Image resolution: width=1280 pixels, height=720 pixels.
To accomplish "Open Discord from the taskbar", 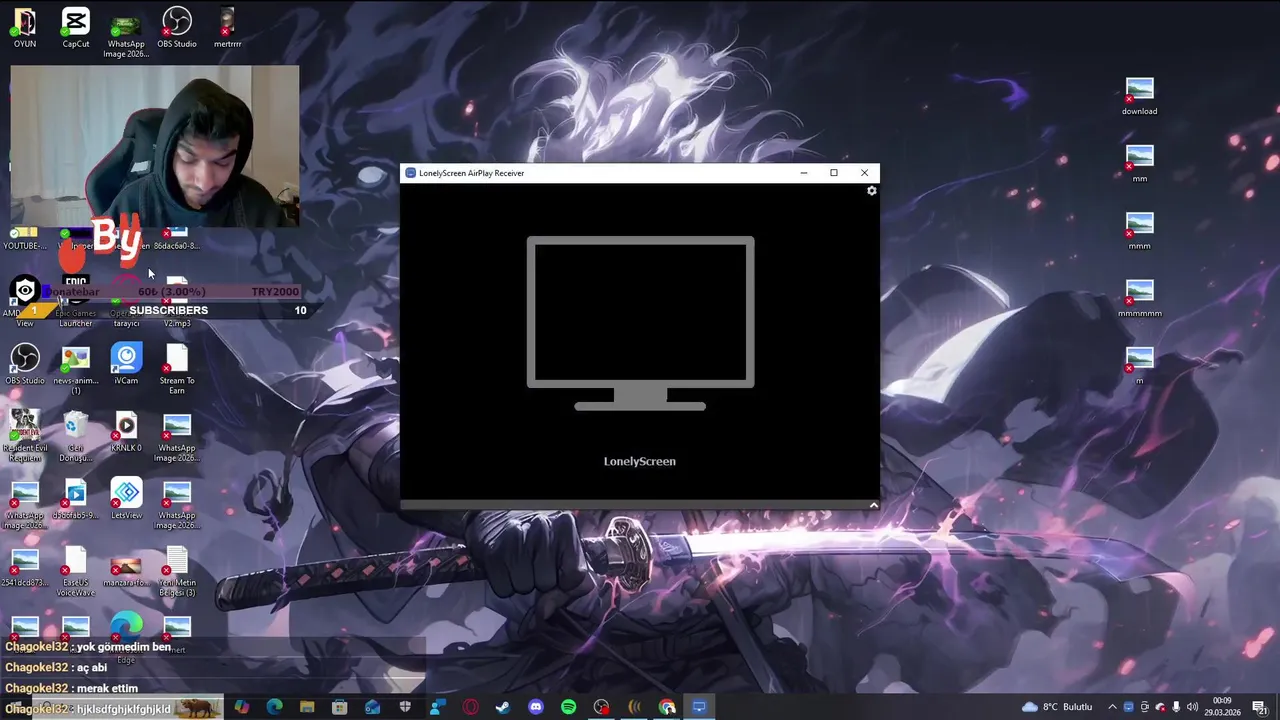I will click(536, 707).
